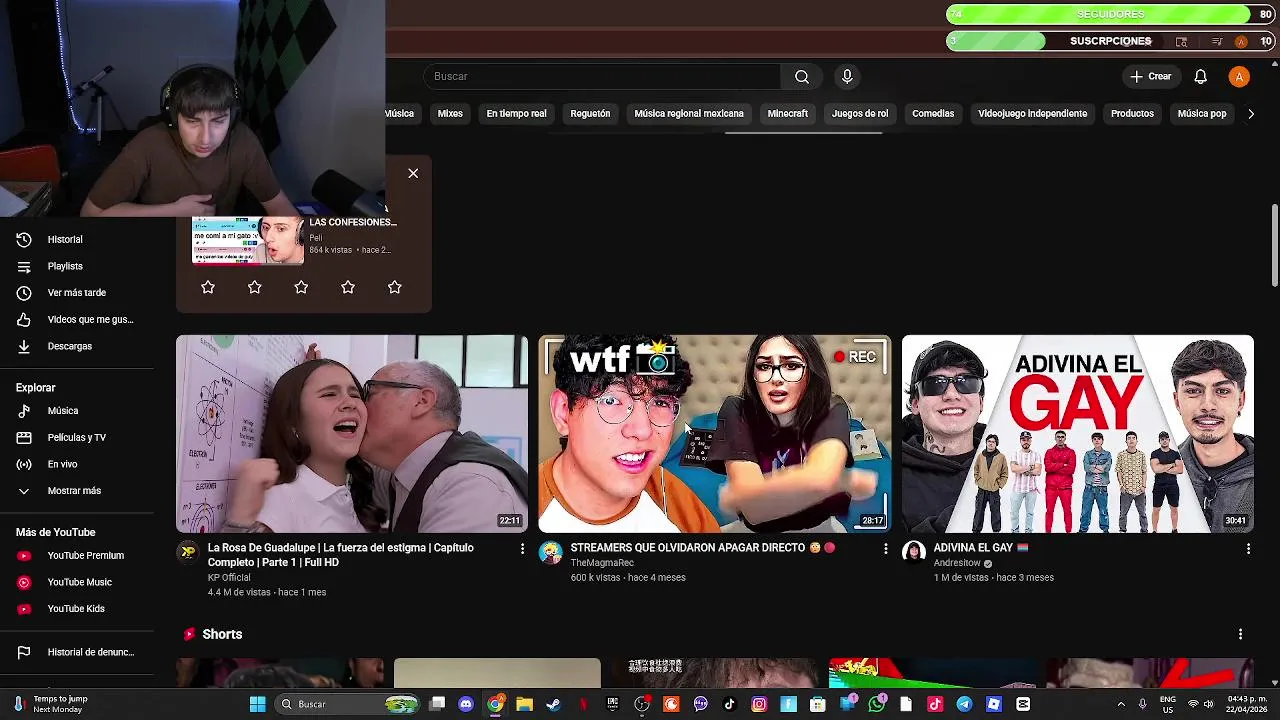Open KP Official channel name

(229, 578)
